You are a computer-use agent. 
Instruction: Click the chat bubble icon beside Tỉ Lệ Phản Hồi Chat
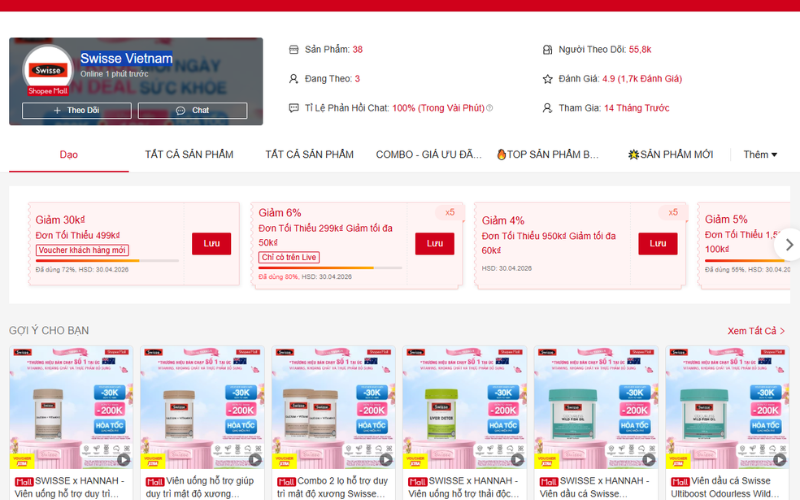tap(293, 108)
